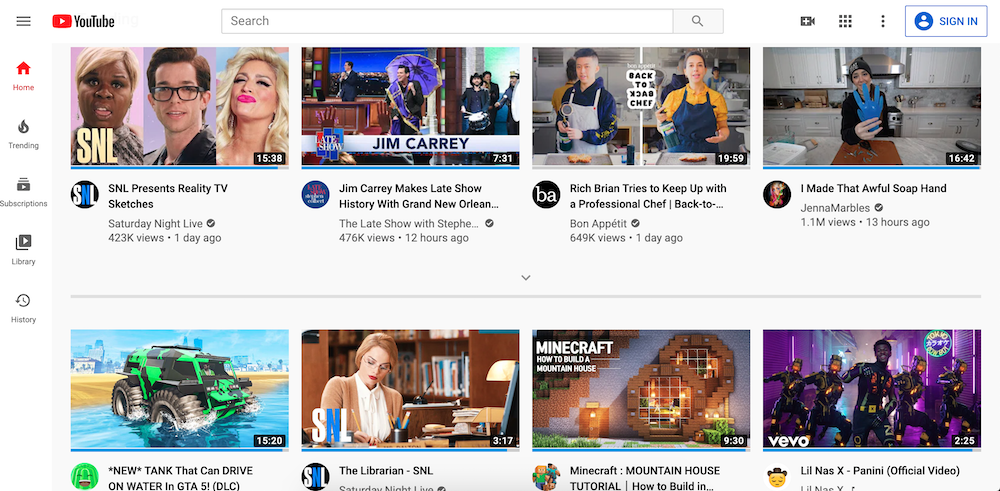Click the SIGN IN button
This screenshot has width=1000, height=491.
click(946, 21)
